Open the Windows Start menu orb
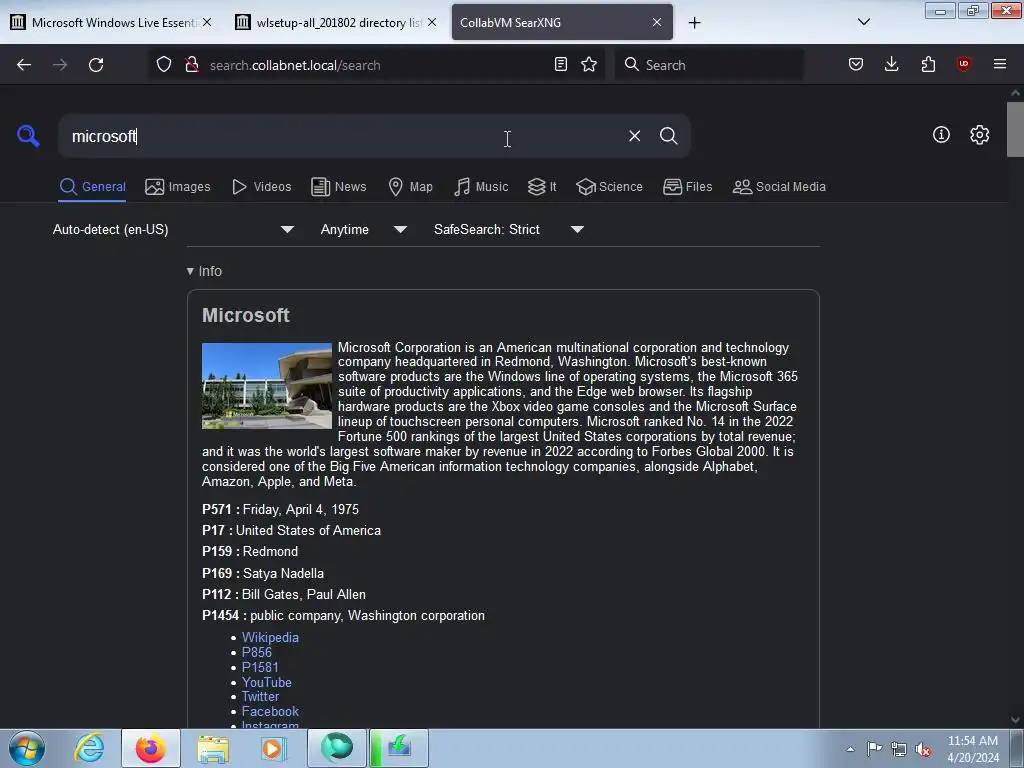Image resolution: width=1024 pixels, height=768 pixels. [x=27, y=748]
